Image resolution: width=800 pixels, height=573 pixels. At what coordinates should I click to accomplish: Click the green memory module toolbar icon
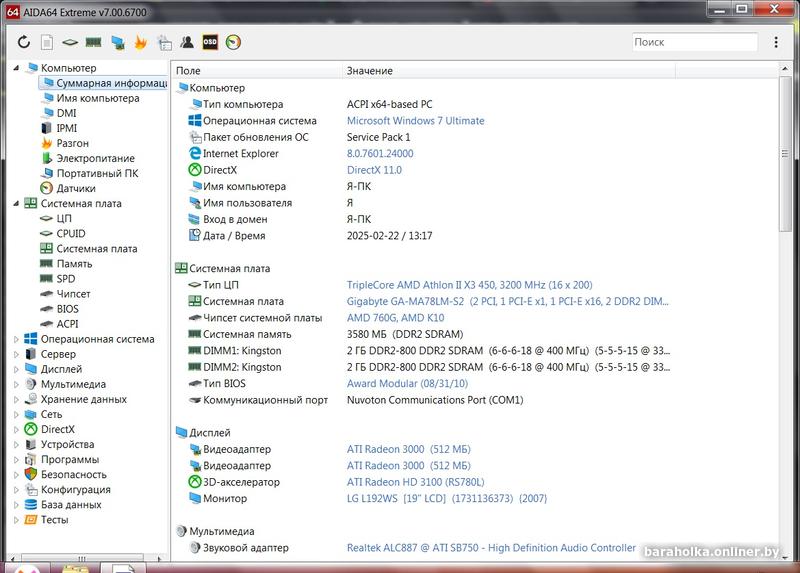(93, 42)
